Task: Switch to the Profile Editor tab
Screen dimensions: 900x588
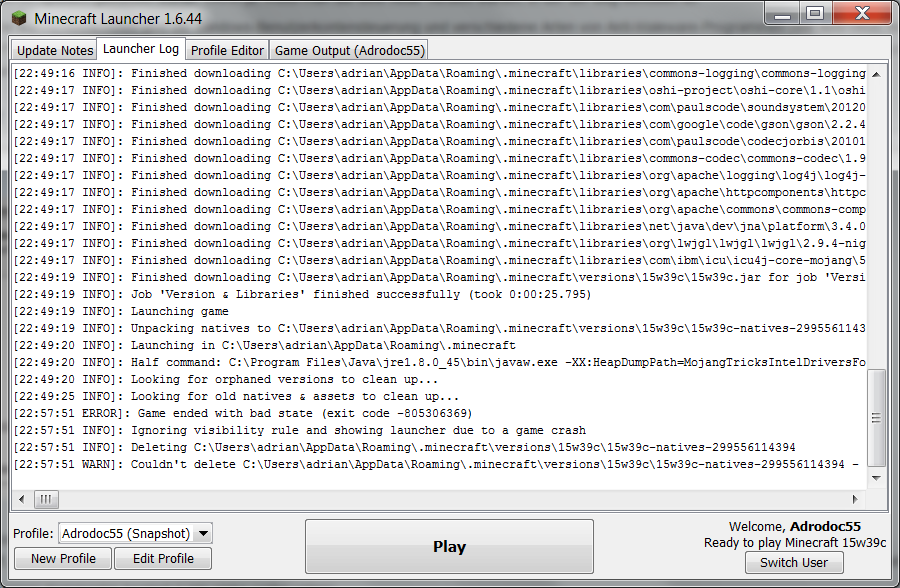Action: (227, 51)
